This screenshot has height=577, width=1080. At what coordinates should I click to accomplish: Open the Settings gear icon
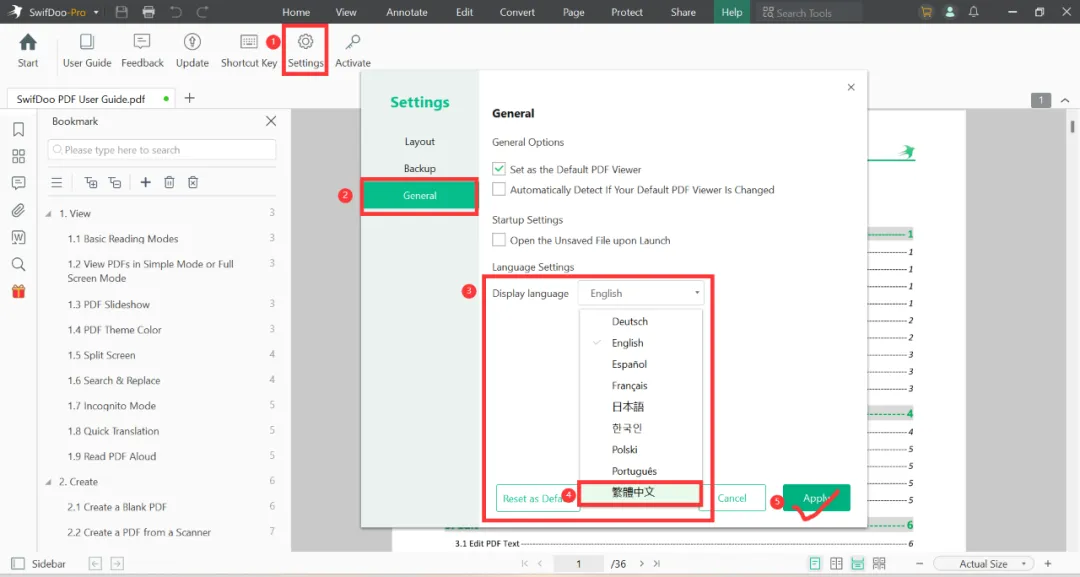pos(305,42)
